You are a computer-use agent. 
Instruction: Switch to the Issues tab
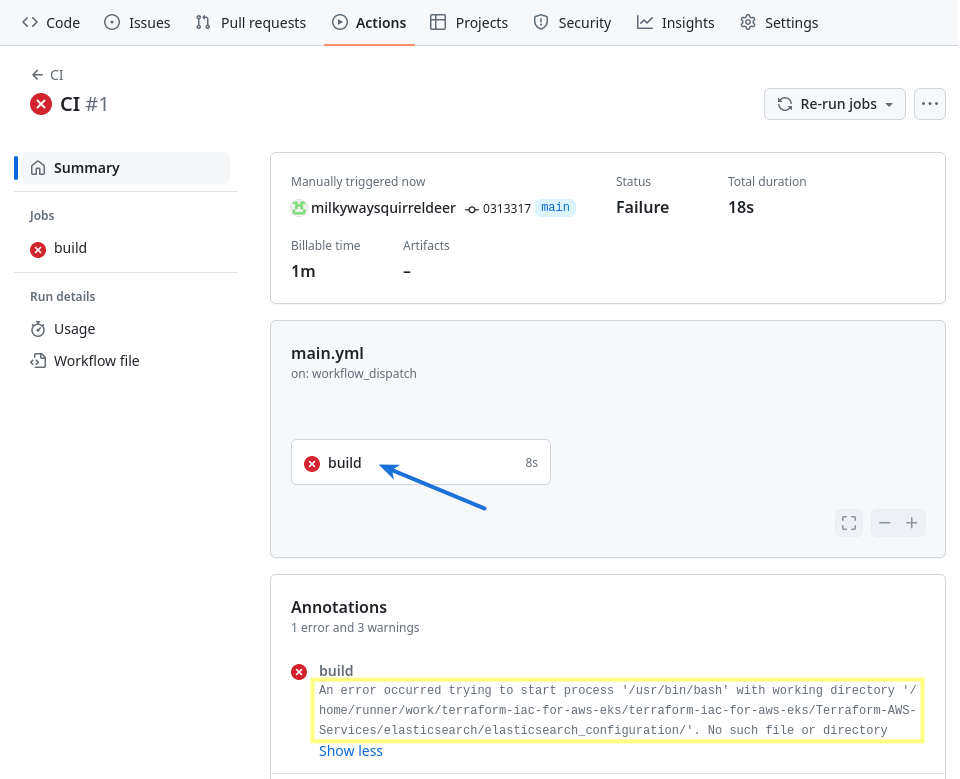[137, 22]
